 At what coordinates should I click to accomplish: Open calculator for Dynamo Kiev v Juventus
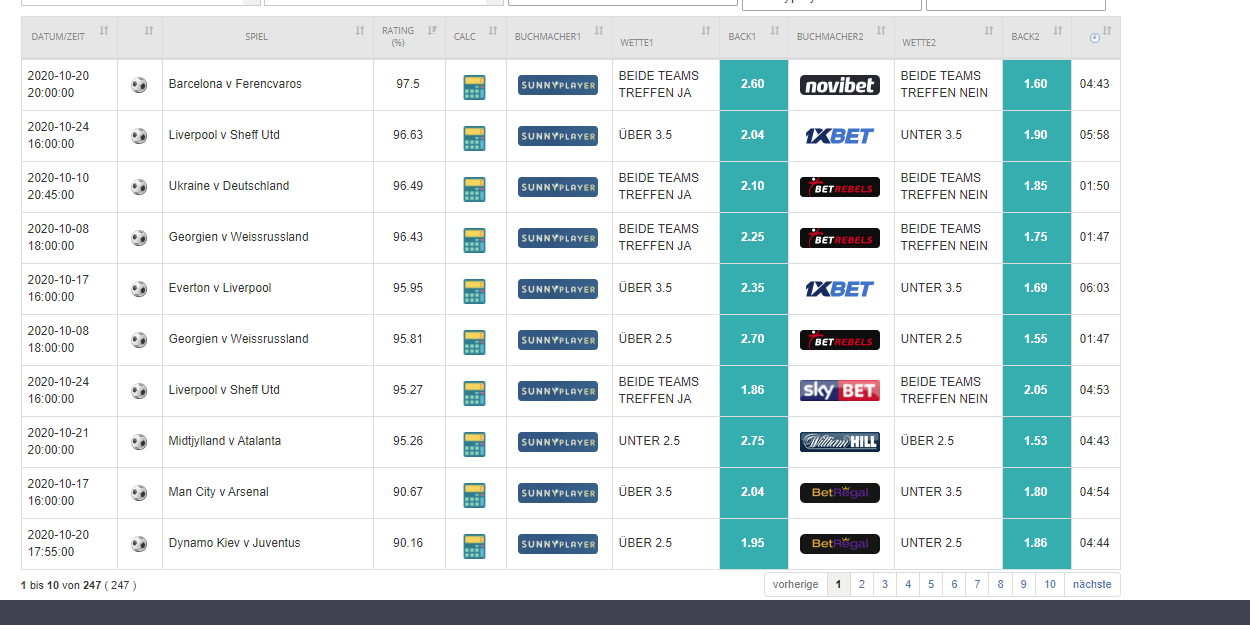click(475, 546)
